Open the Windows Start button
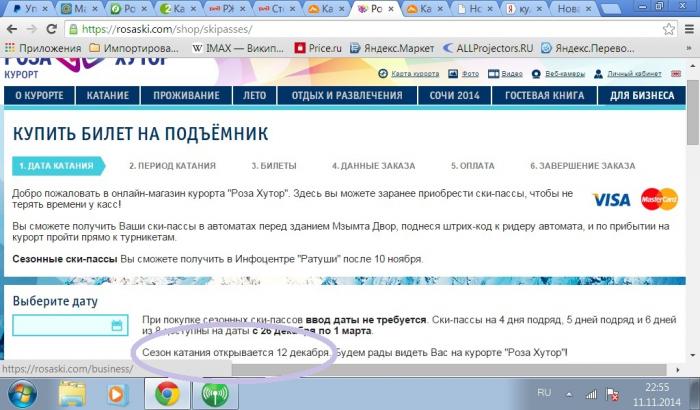700x410 pixels. point(22,394)
